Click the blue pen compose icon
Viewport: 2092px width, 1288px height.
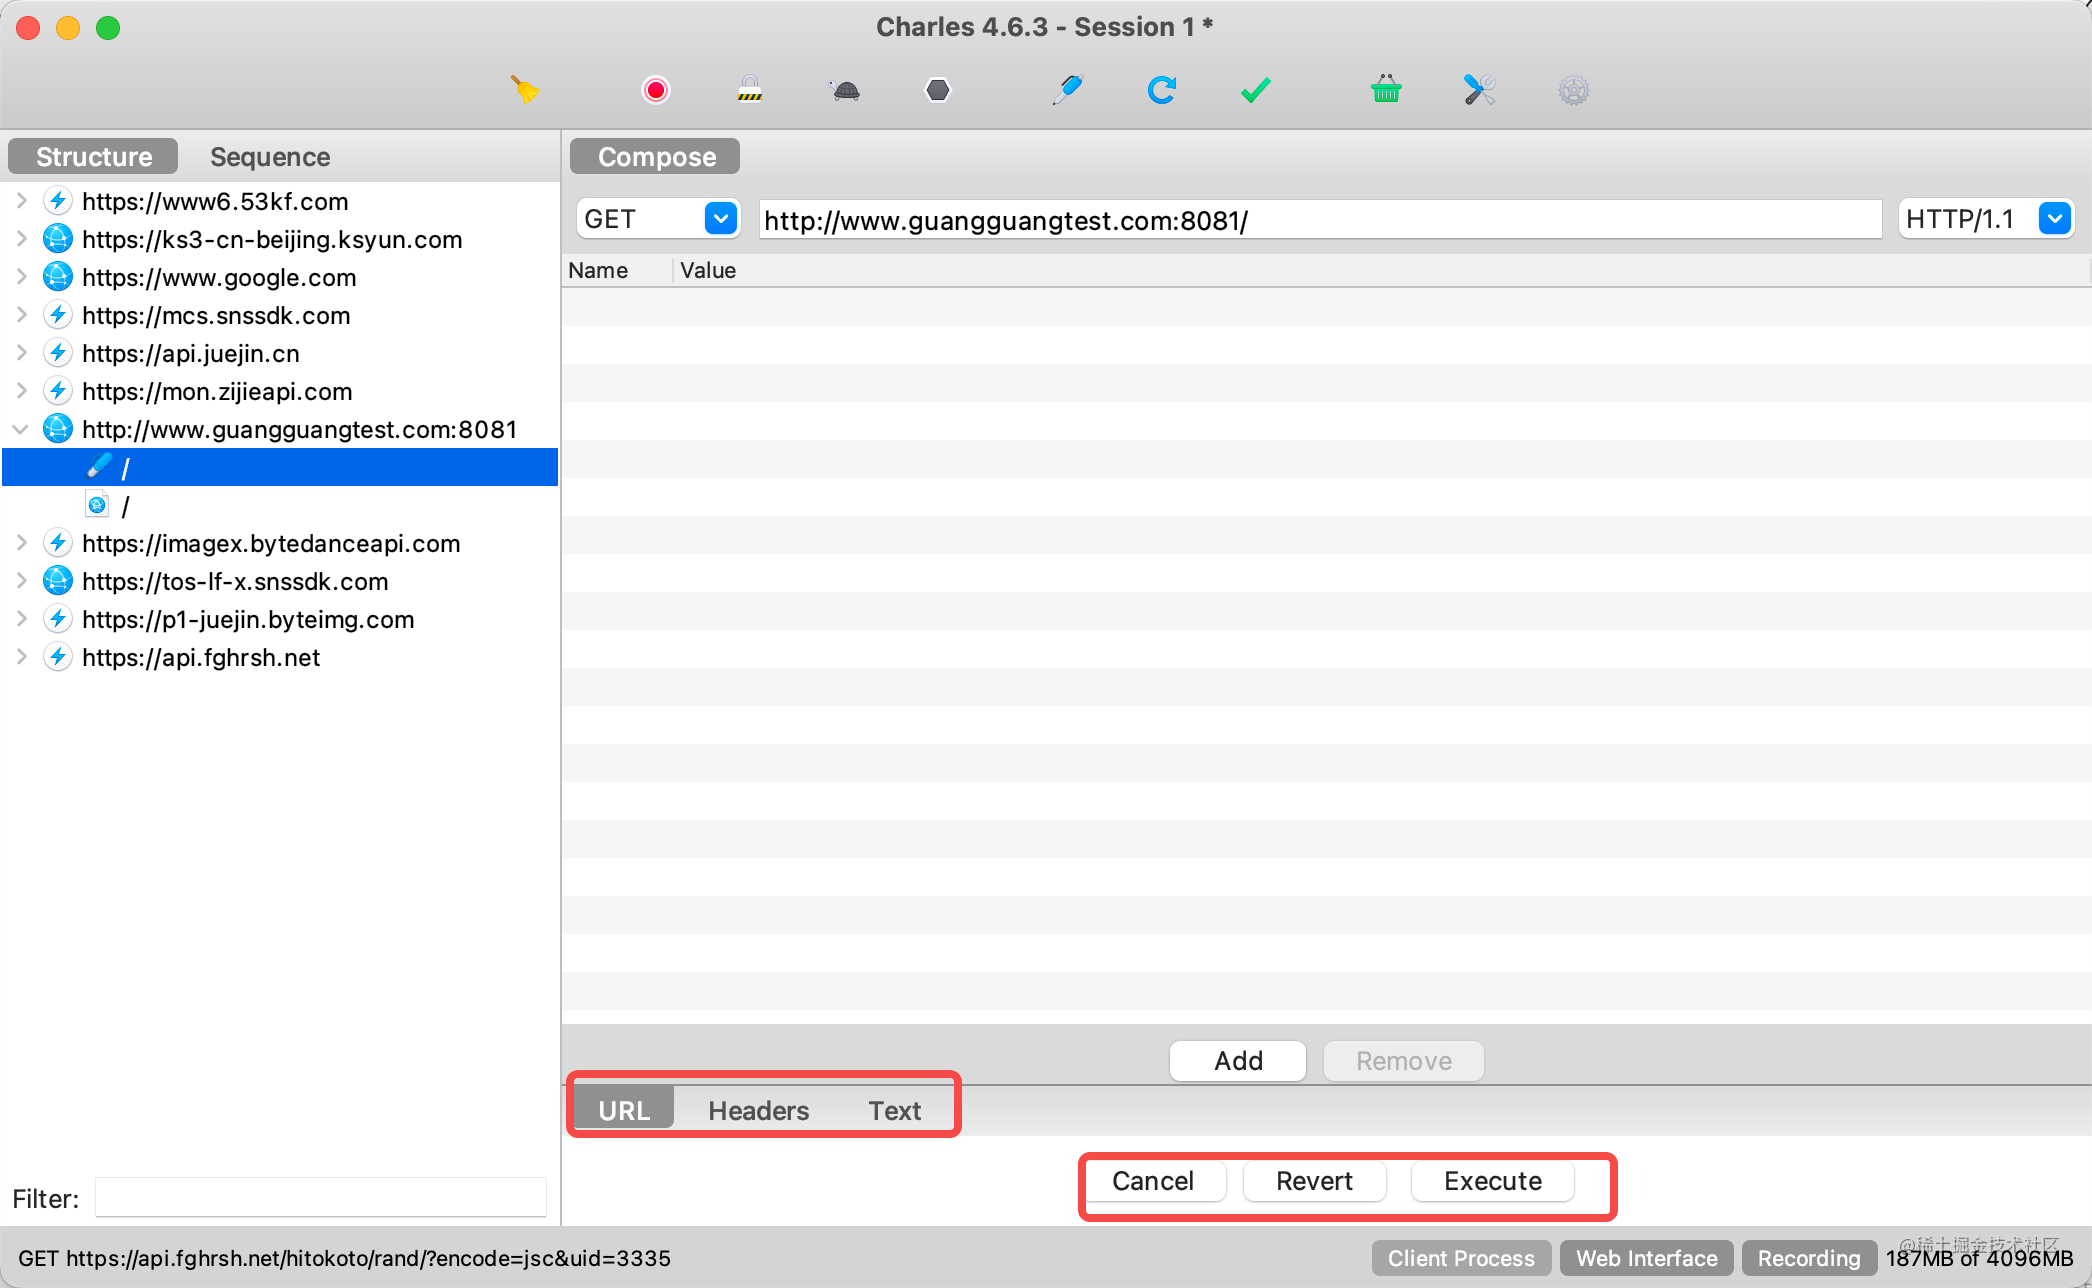click(1068, 90)
